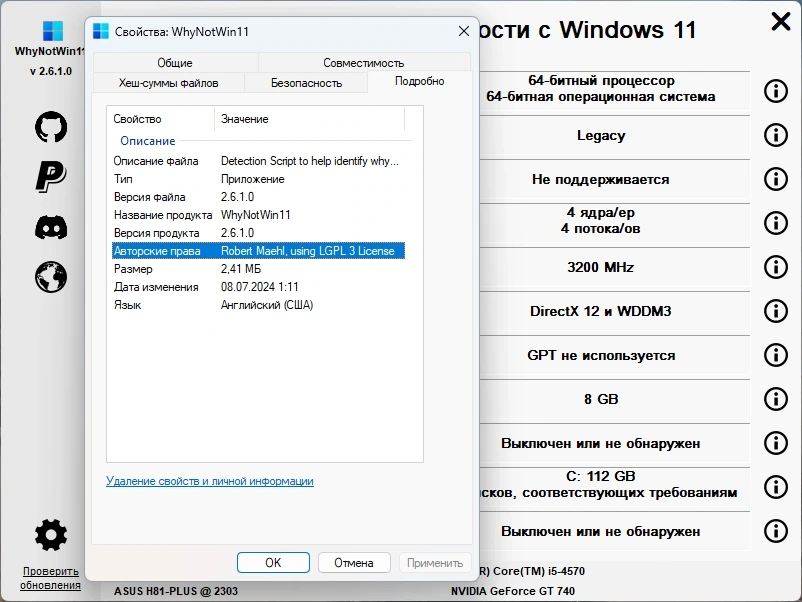Select the Дата изменения row
802x602 pixels.
click(x=258, y=287)
